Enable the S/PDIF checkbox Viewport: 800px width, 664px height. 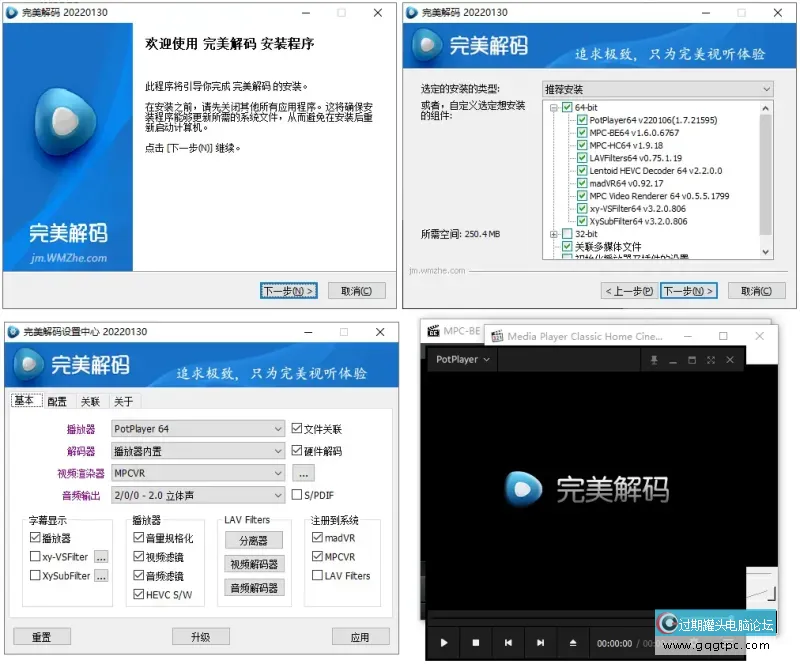pyautogui.click(x=296, y=495)
